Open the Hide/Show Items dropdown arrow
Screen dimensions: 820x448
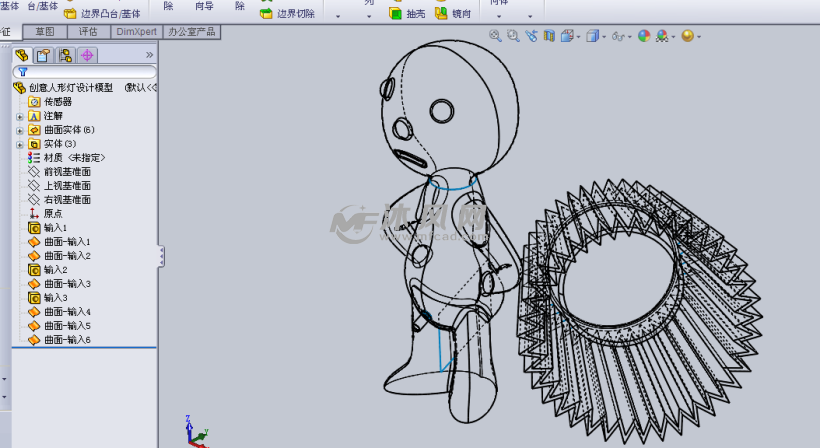coord(630,37)
